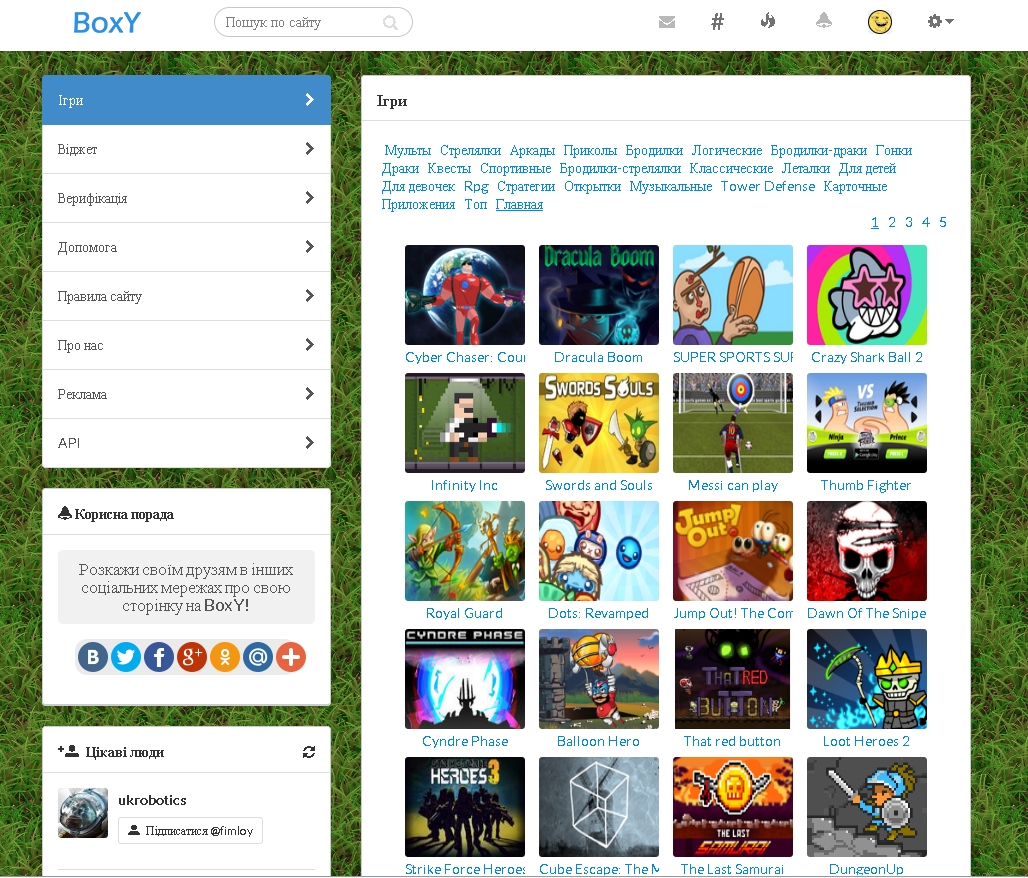1028x878 pixels.
Task: Open the API sidebar menu entry
Action: coord(186,443)
